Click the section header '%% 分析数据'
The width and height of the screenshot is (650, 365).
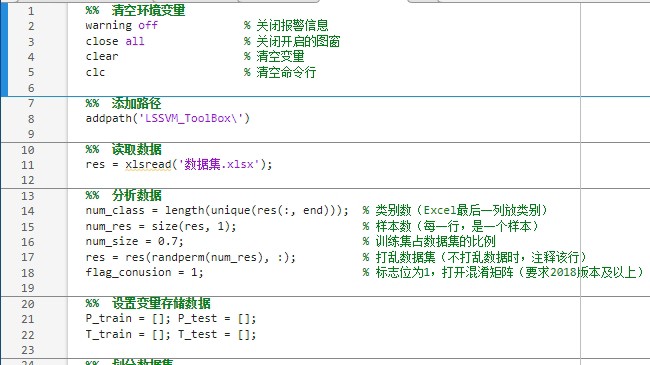(124, 195)
